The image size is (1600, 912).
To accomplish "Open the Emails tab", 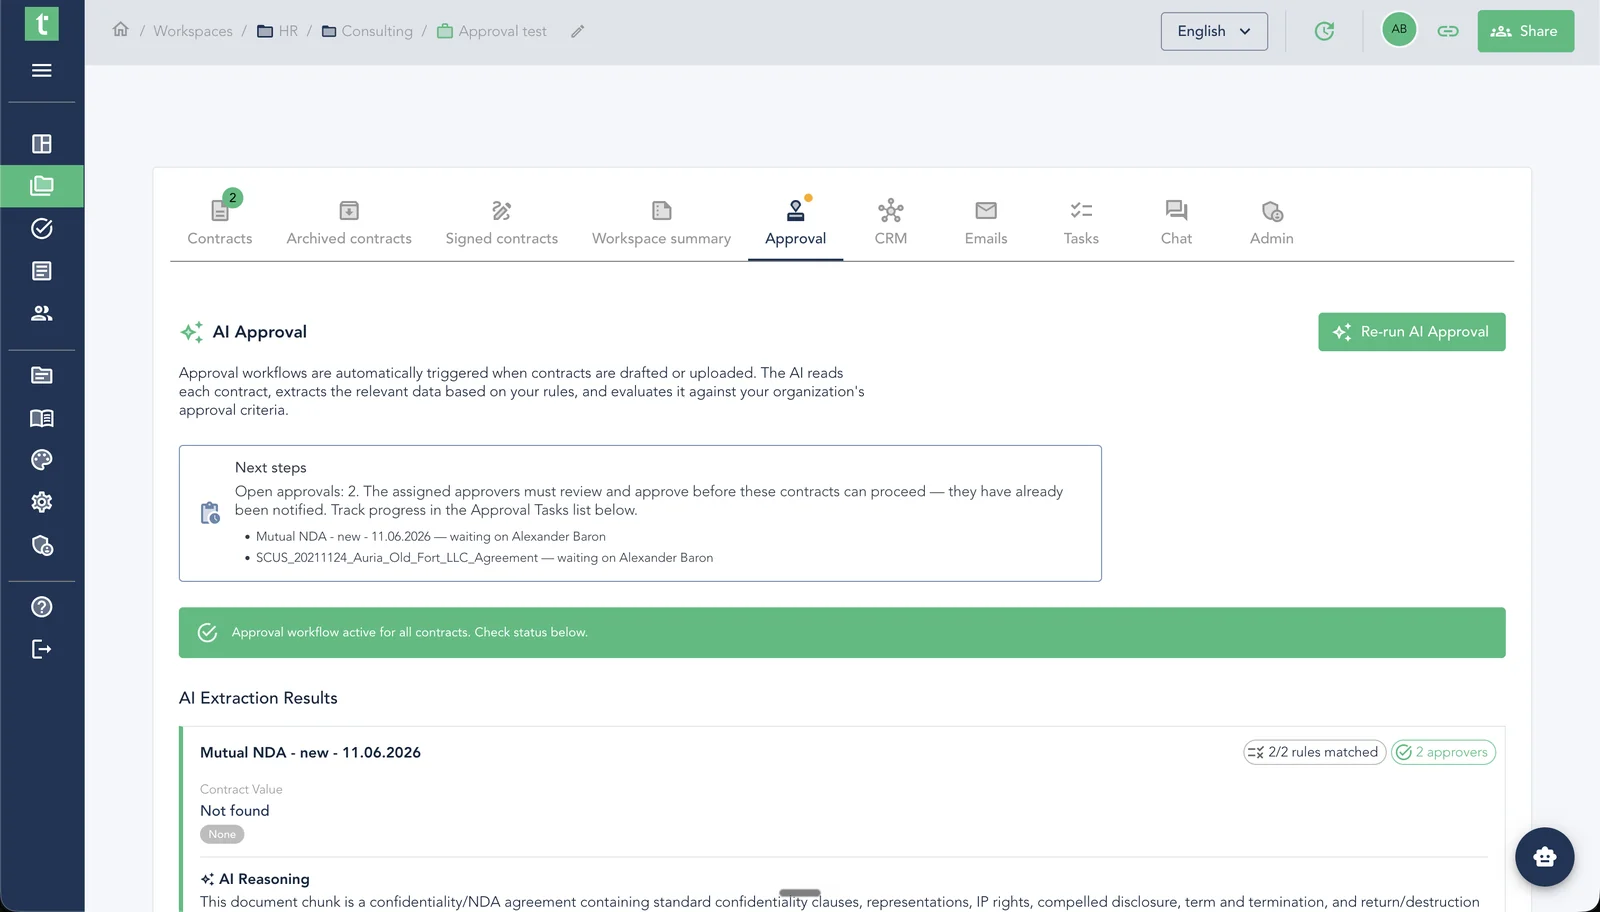I will click(x=986, y=220).
